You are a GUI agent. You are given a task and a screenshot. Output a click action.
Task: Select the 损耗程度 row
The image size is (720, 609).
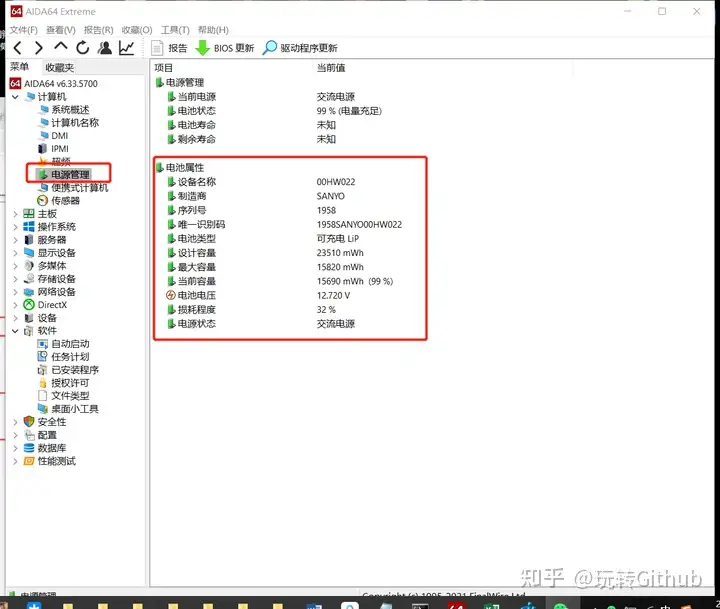251,310
